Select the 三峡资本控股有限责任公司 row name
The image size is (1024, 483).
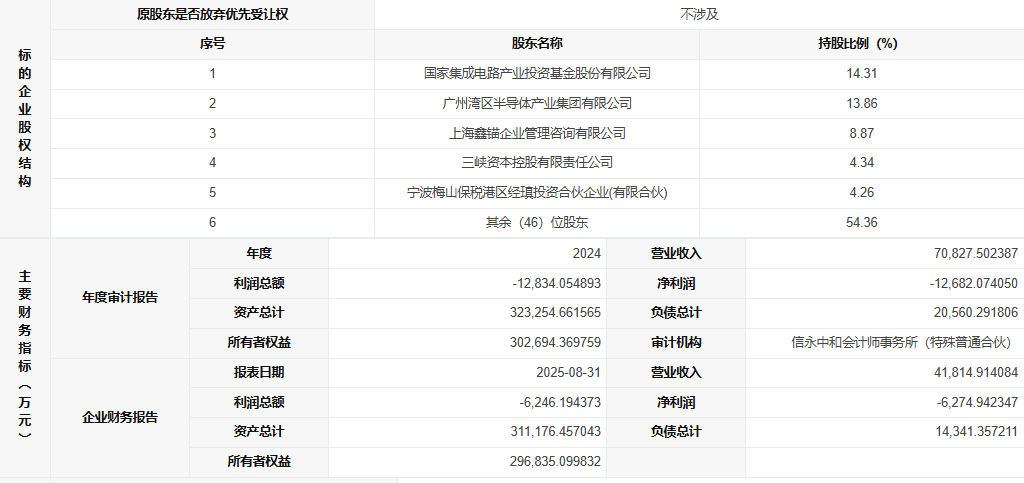(x=537, y=162)
